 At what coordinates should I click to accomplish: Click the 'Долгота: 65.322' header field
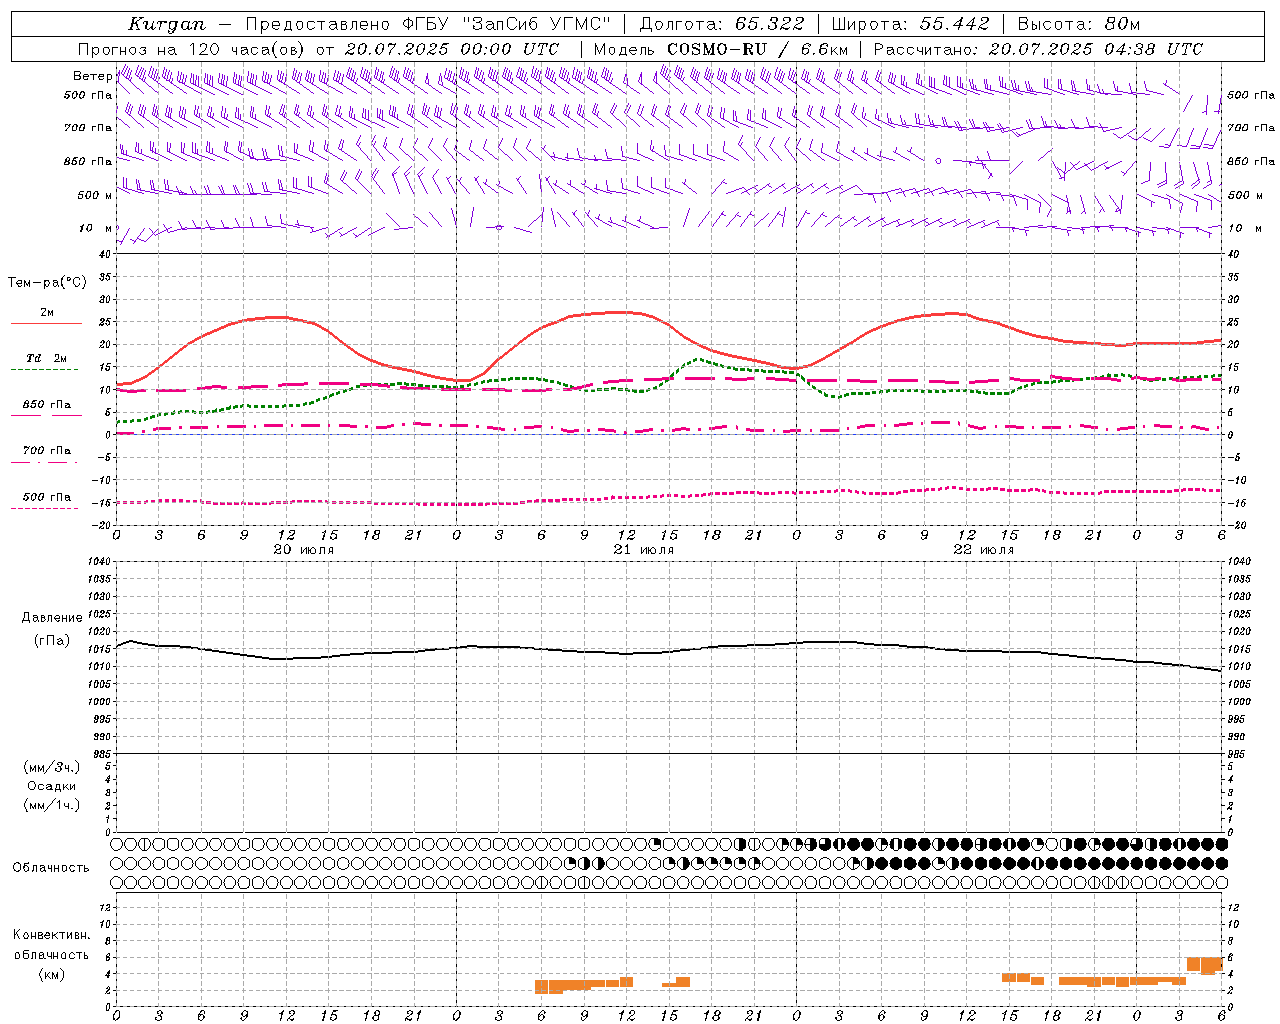(722, 24)
